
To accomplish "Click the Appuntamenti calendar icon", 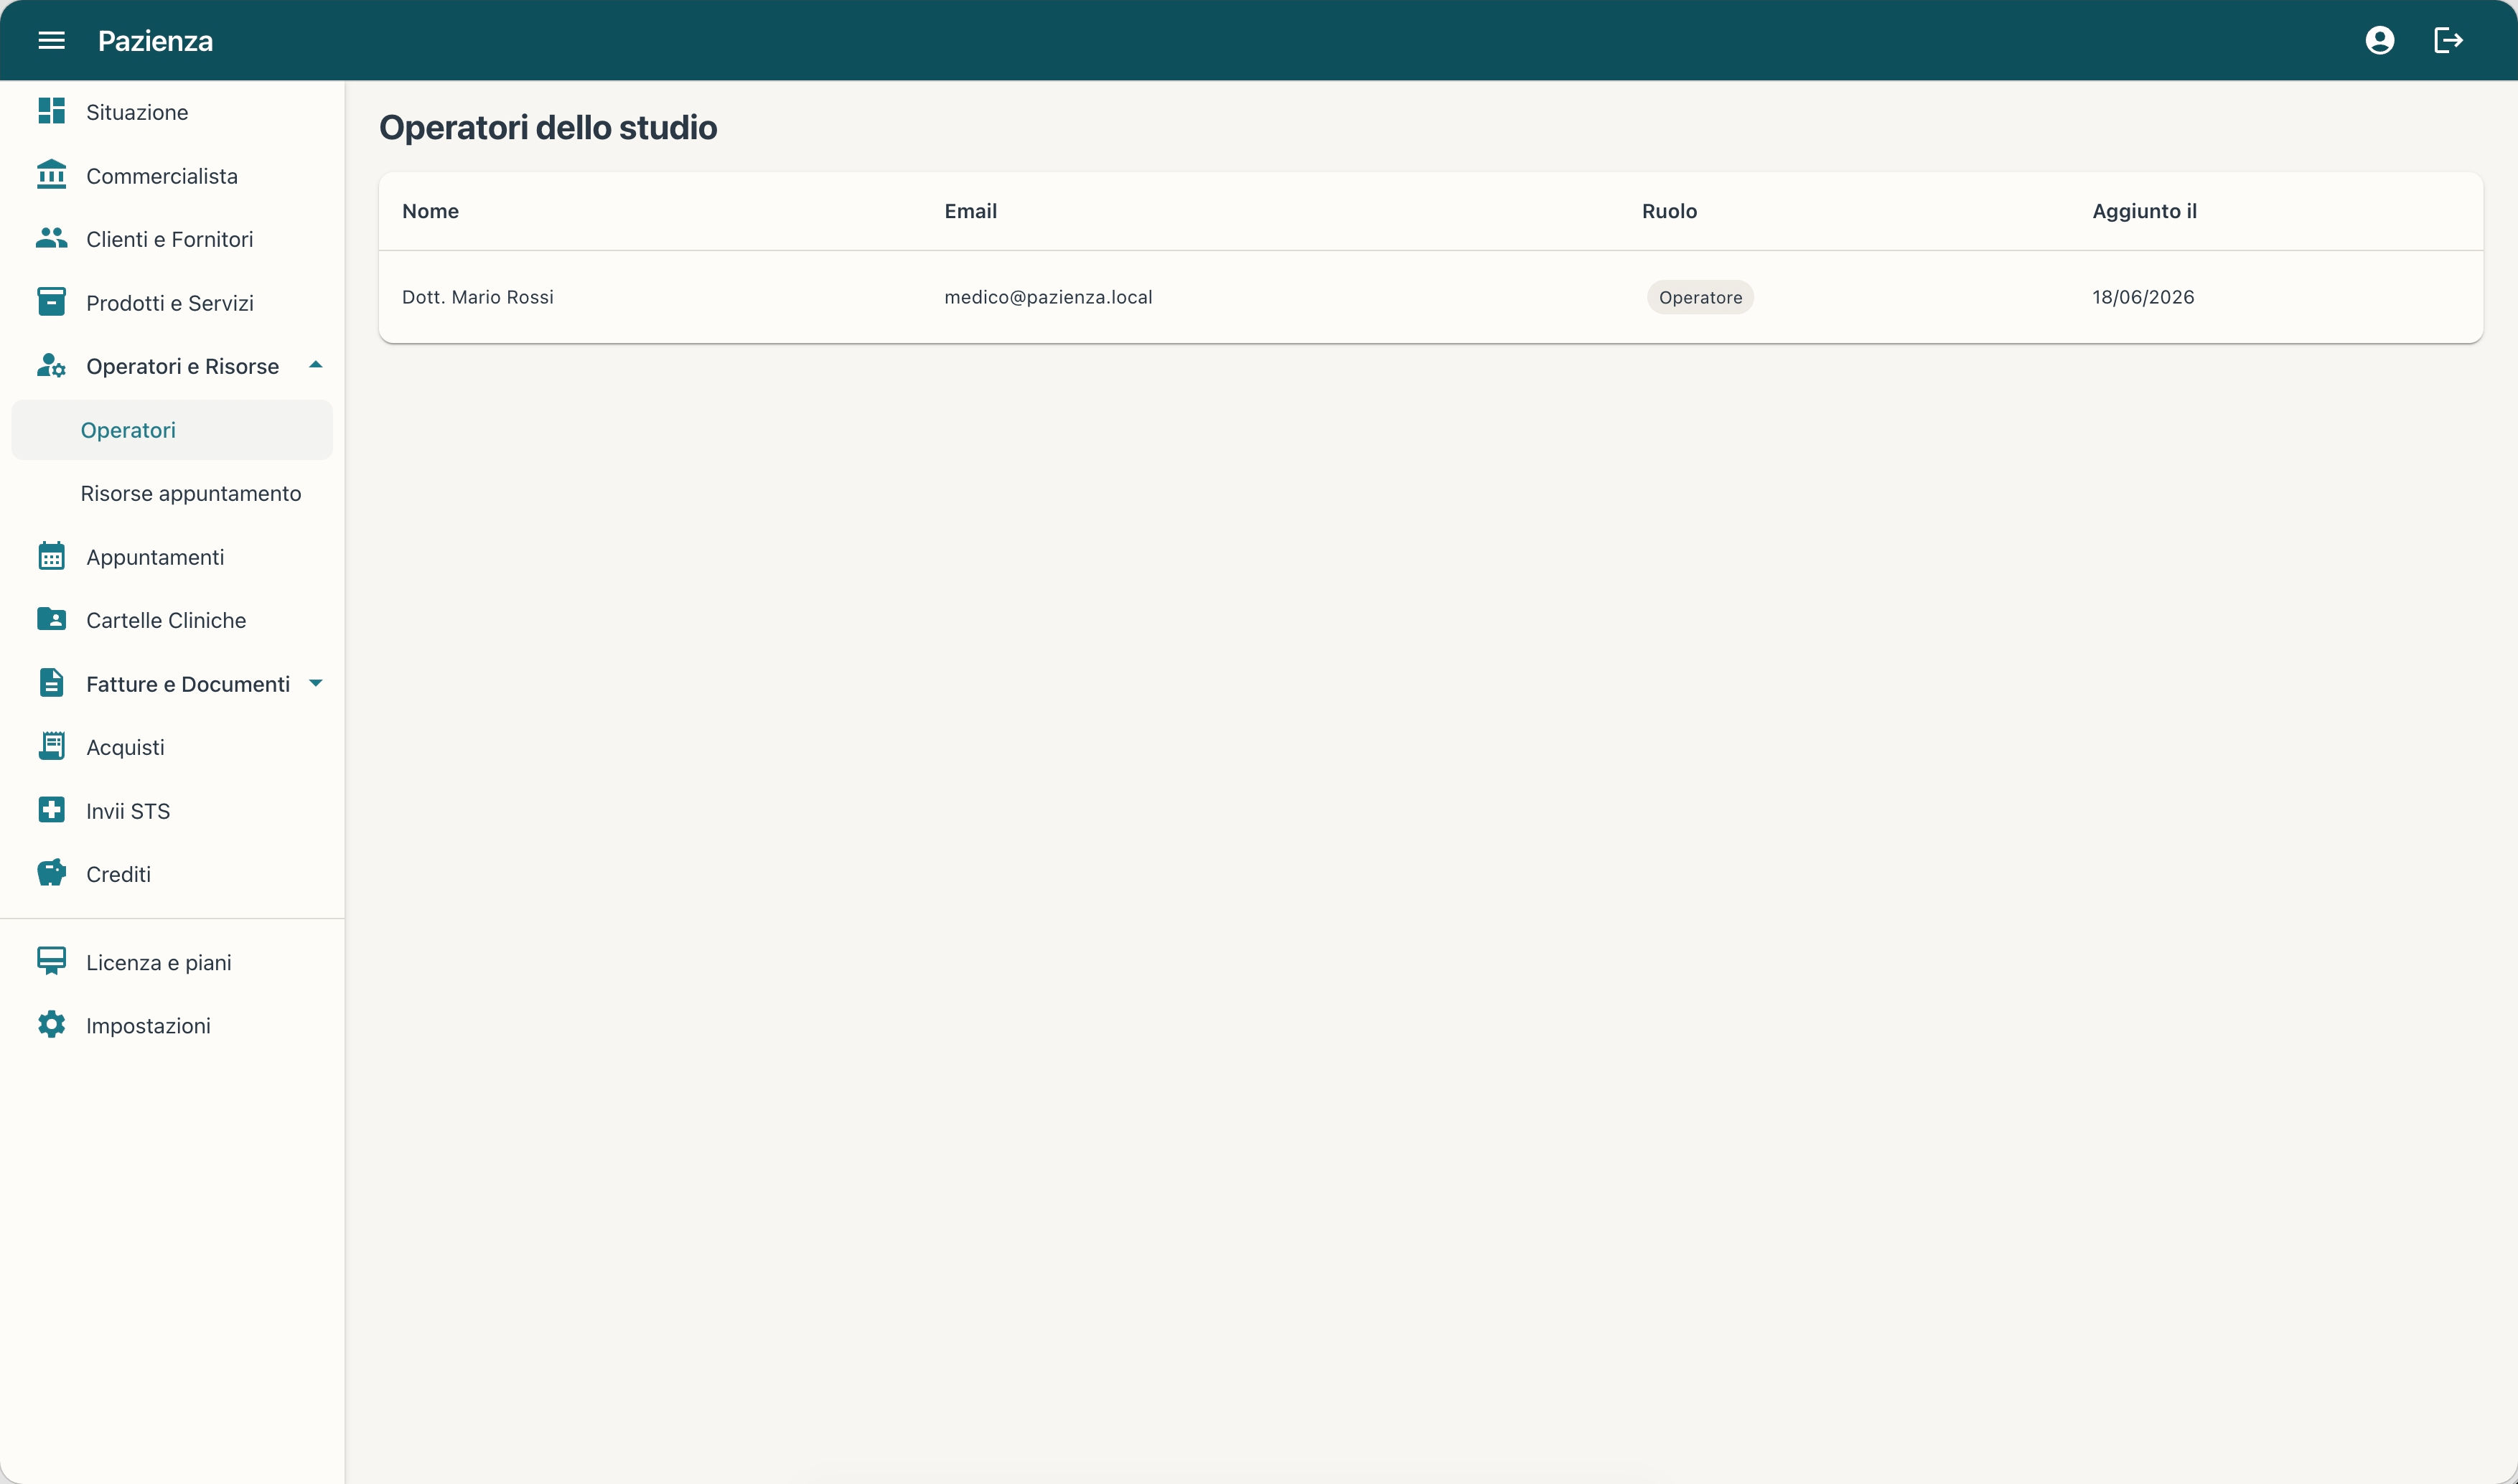I will 51,556.
